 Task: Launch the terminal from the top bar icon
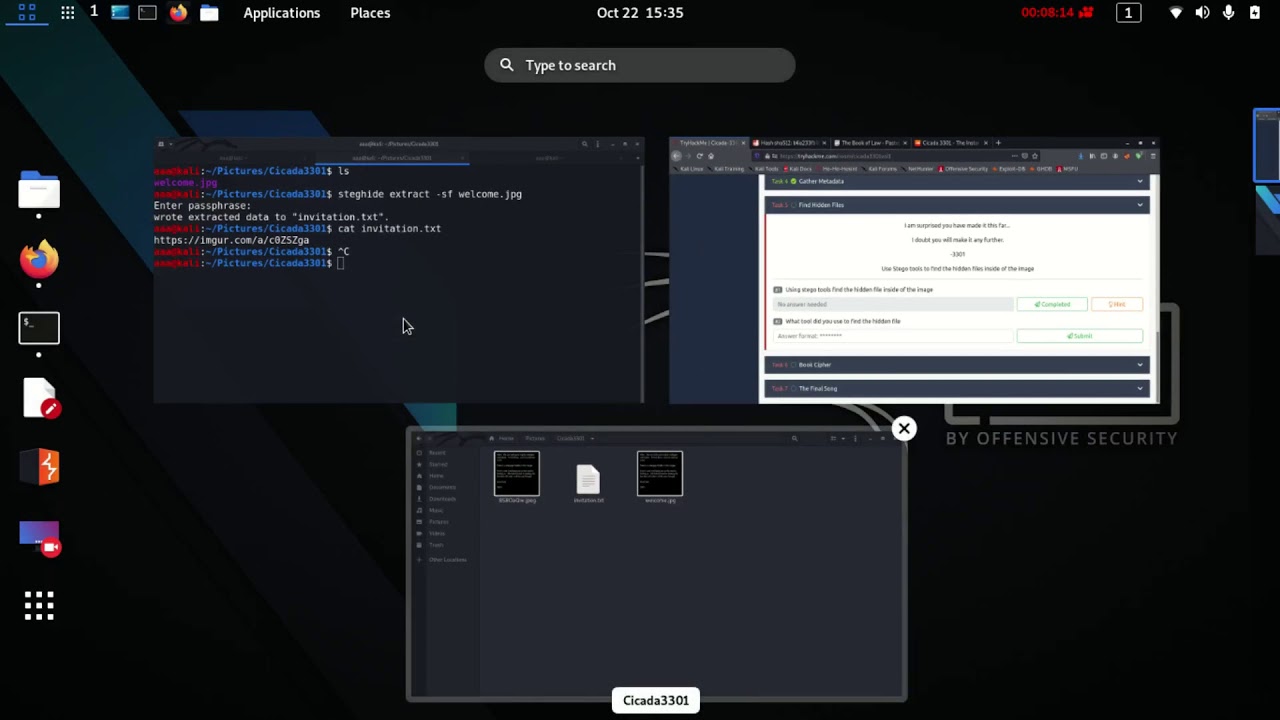point(148,13)
